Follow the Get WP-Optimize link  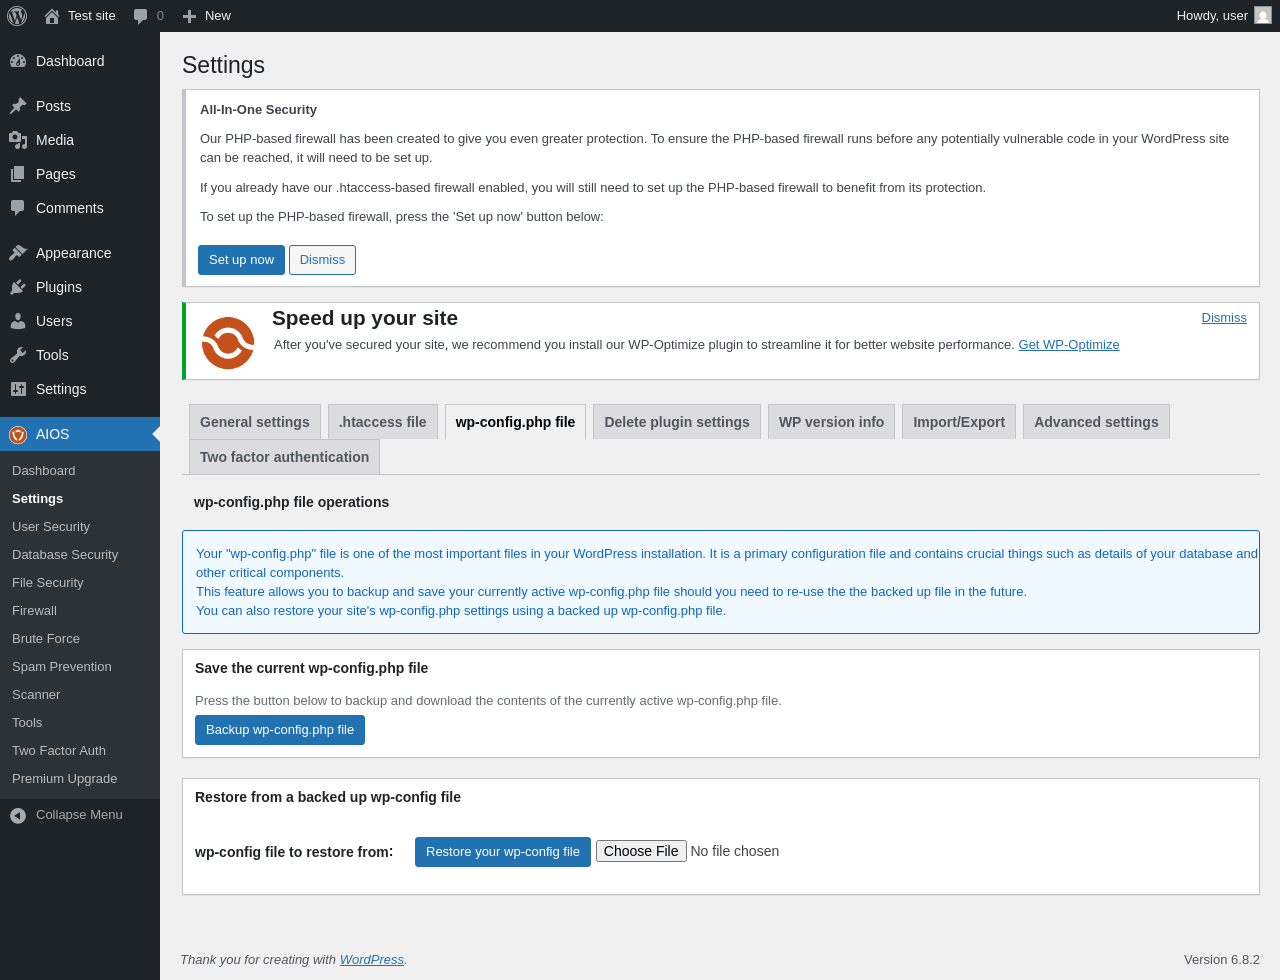[x=1069, y=345]
